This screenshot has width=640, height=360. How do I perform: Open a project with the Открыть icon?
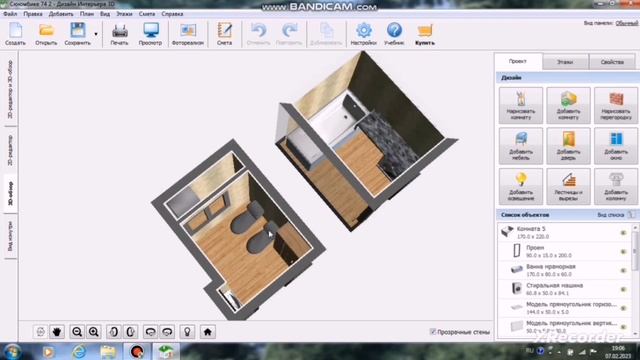tap(46, 34)
